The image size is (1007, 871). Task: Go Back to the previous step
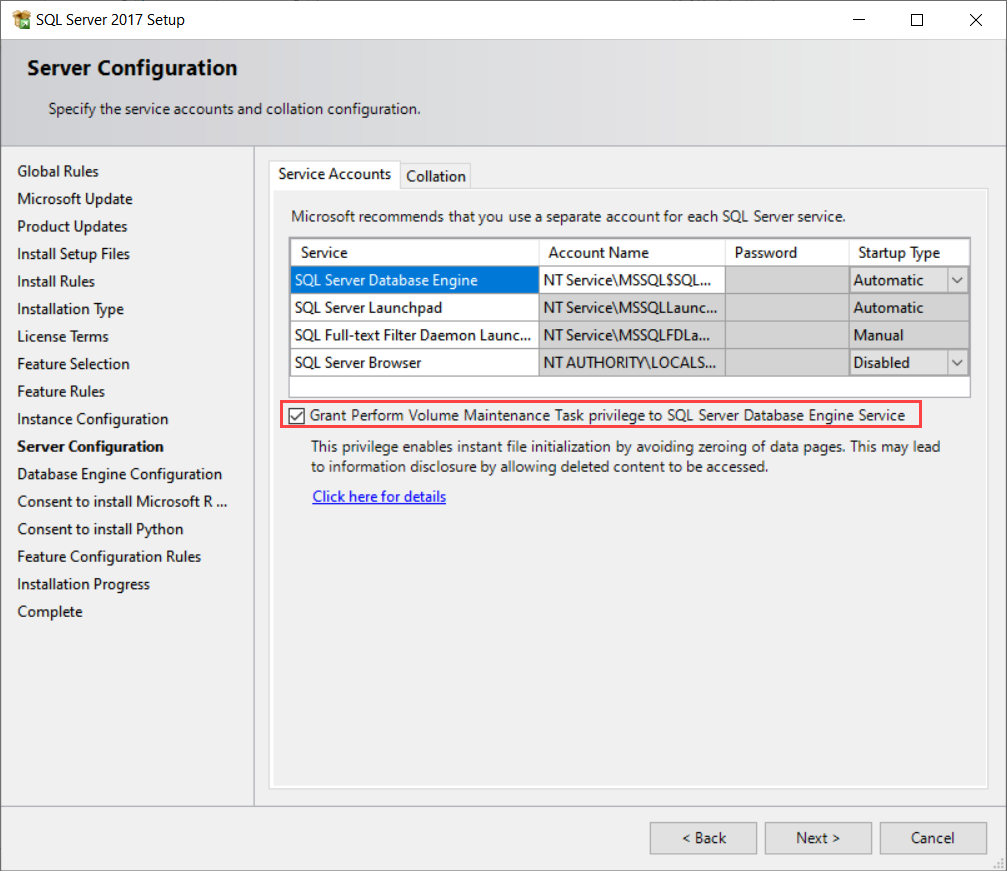click(x=704, y=838)
